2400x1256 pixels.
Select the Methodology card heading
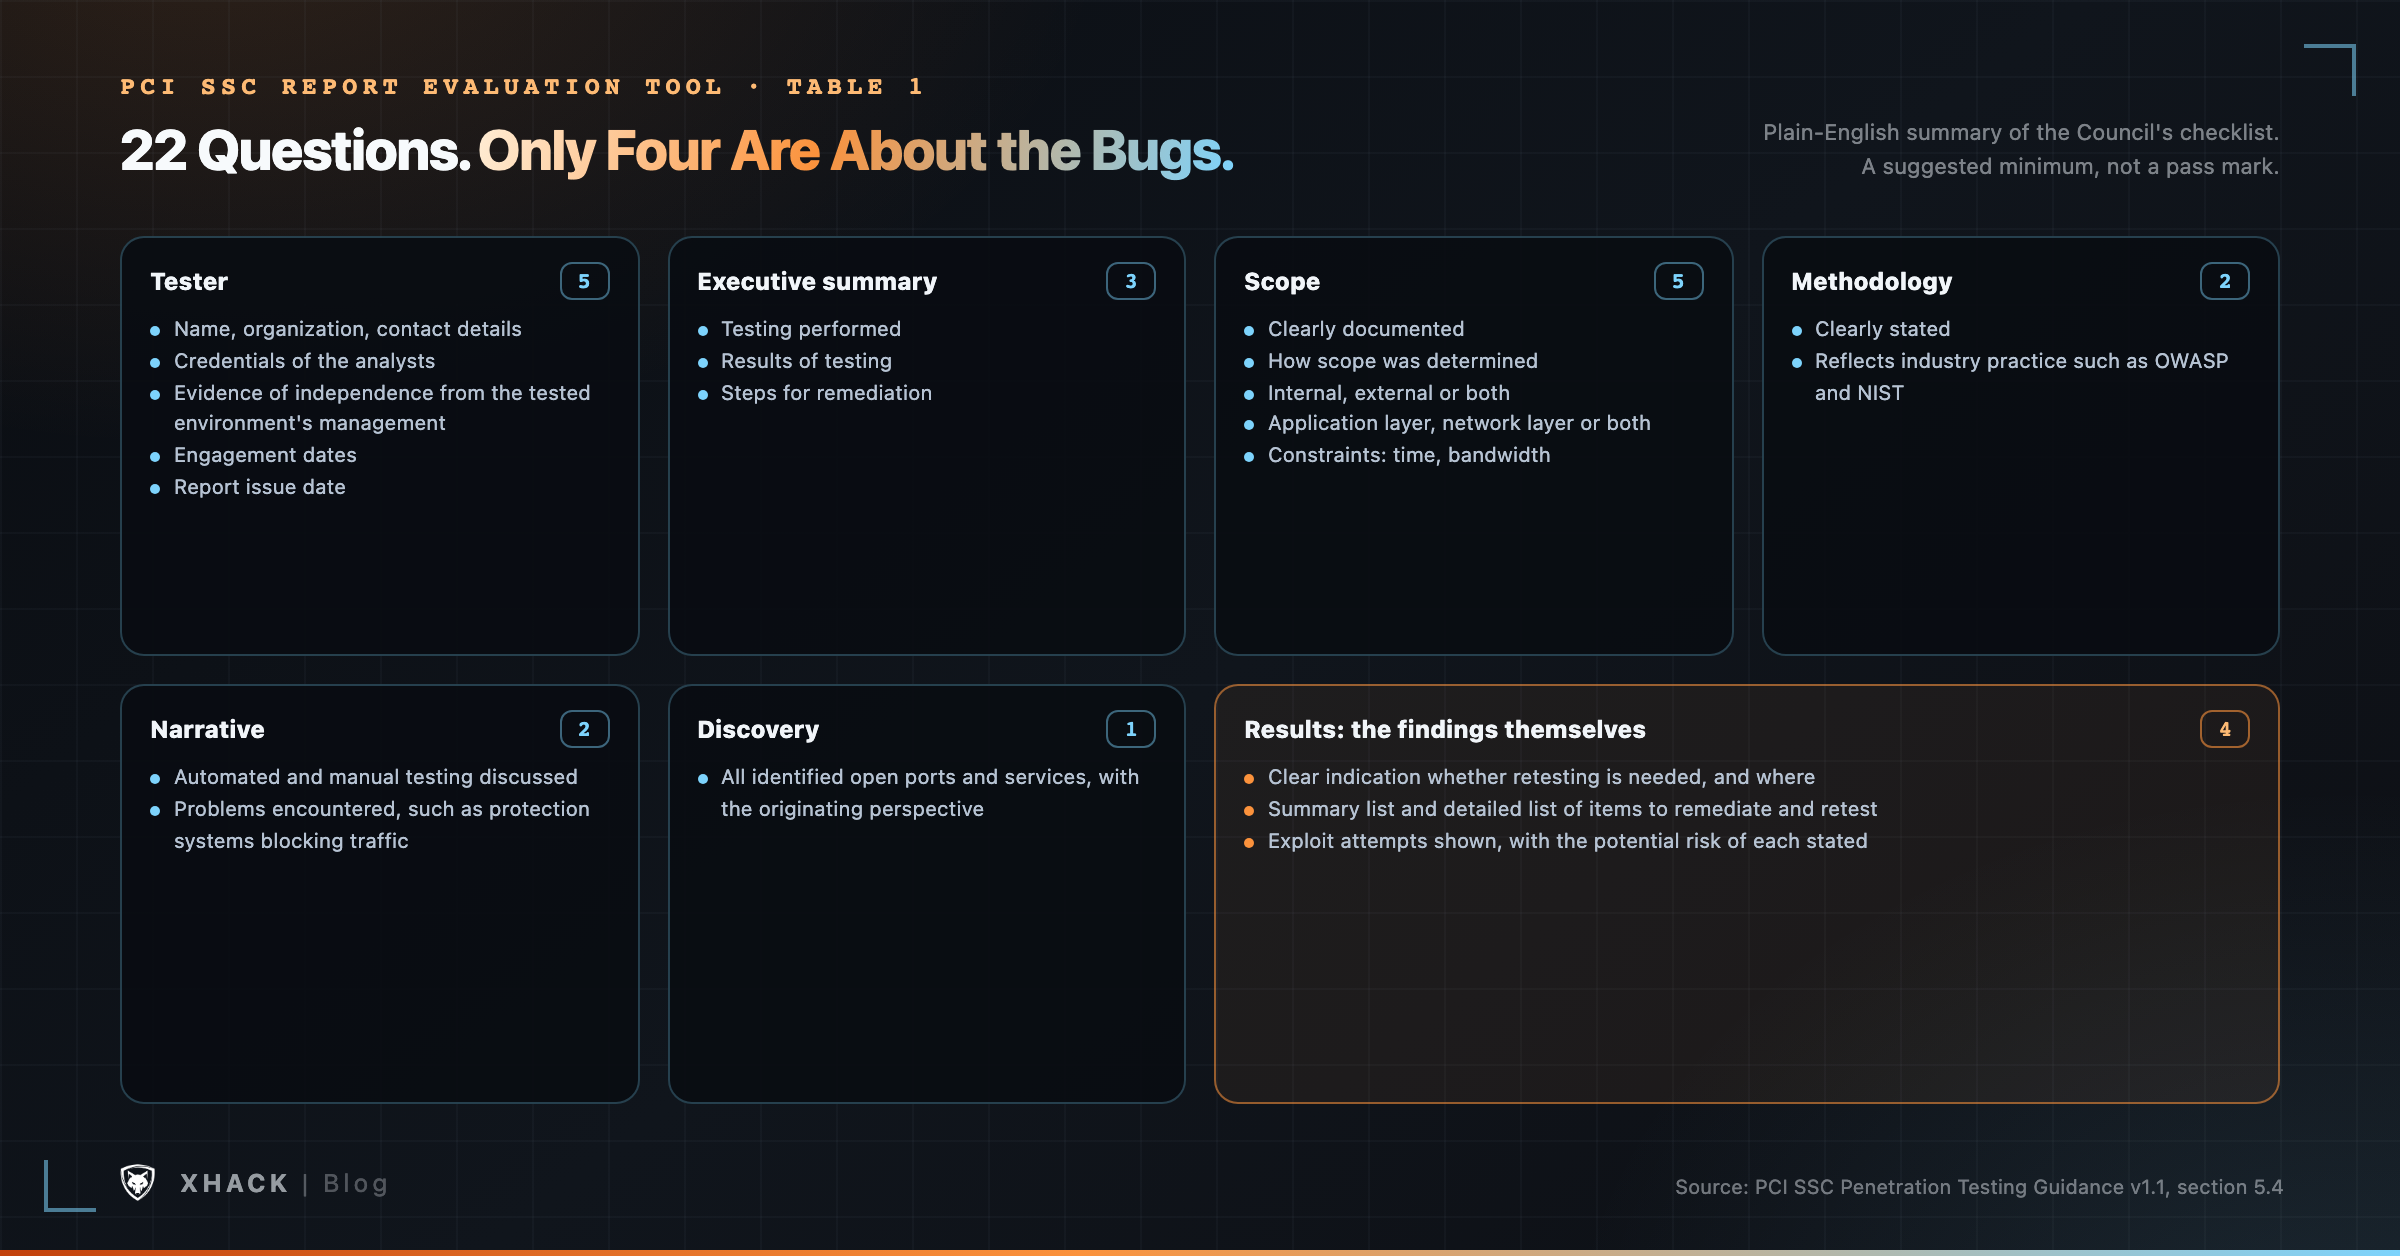(x=1871, y=281)
